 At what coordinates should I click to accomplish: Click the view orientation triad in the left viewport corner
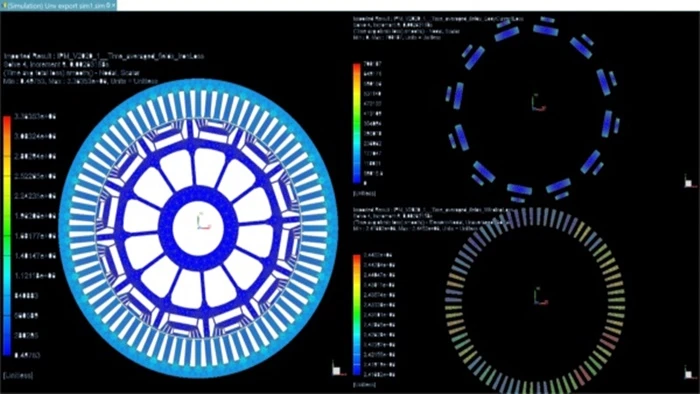tap(338, 369)
